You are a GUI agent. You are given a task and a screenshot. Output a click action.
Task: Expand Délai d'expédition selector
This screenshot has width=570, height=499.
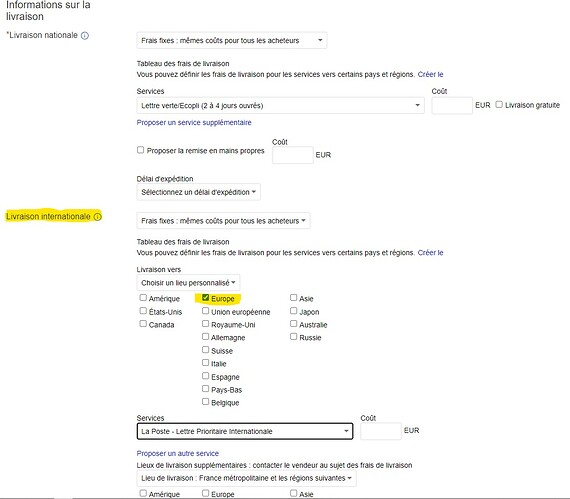click(x=198, y=192)
